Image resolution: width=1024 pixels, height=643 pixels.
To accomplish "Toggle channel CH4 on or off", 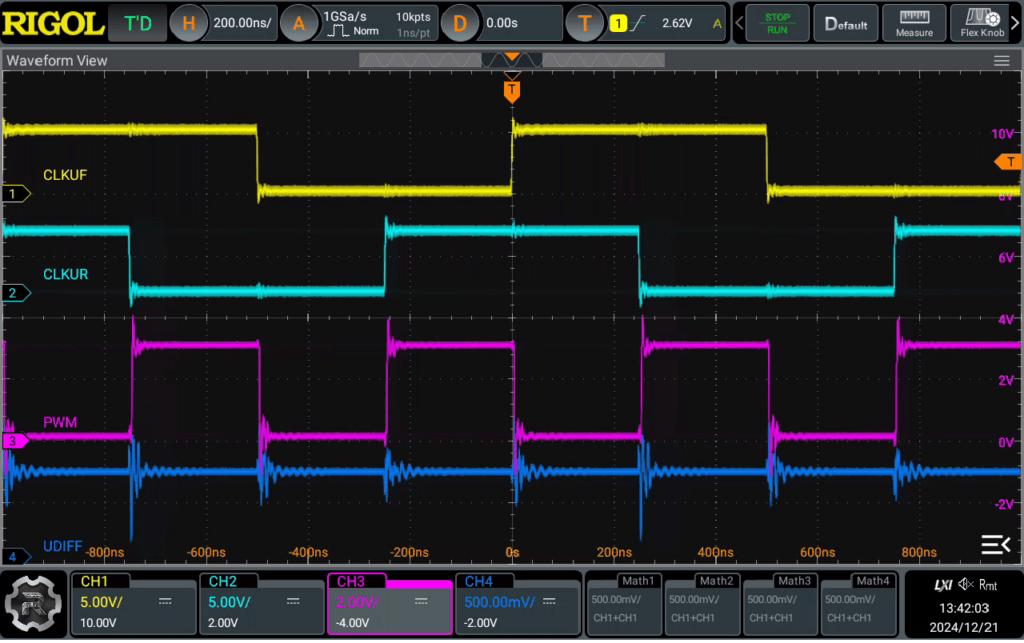I will (x=518, y=604).
